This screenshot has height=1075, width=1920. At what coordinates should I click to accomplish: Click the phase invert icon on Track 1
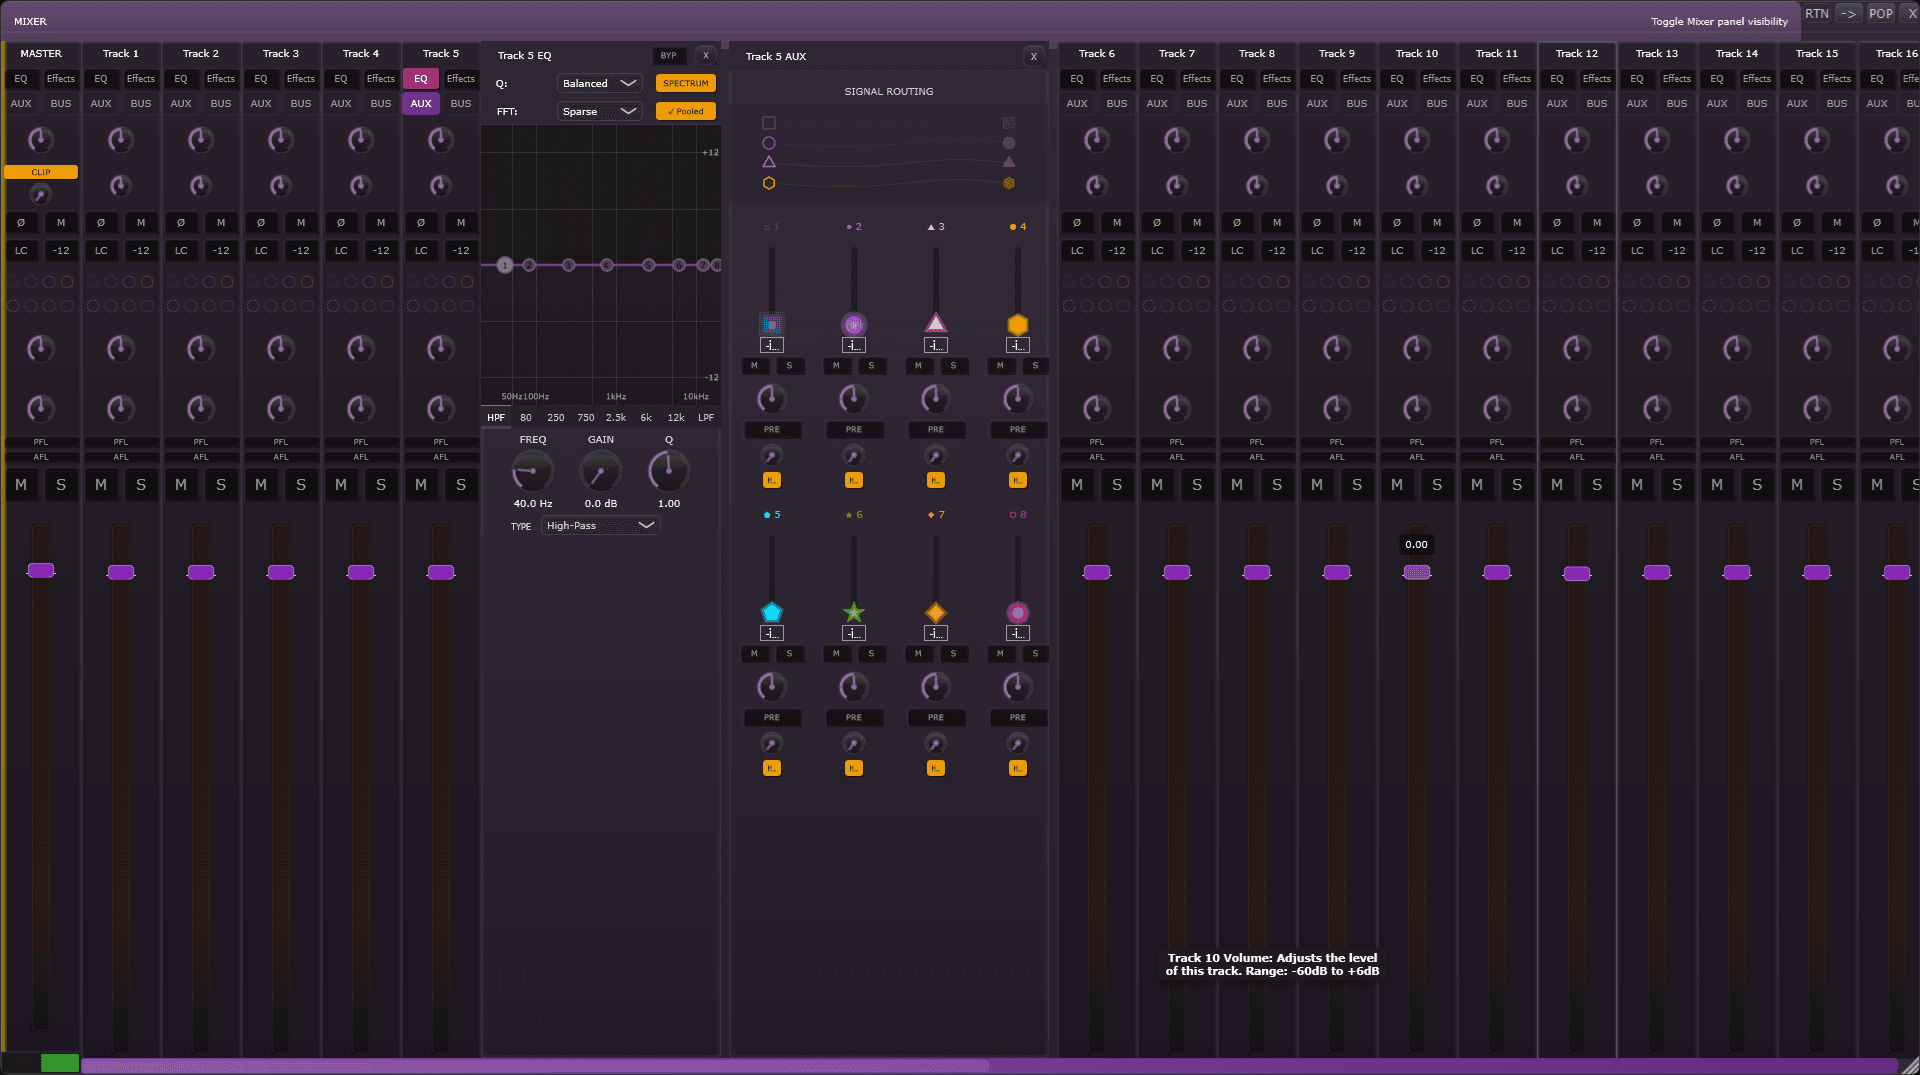[101, 222]
